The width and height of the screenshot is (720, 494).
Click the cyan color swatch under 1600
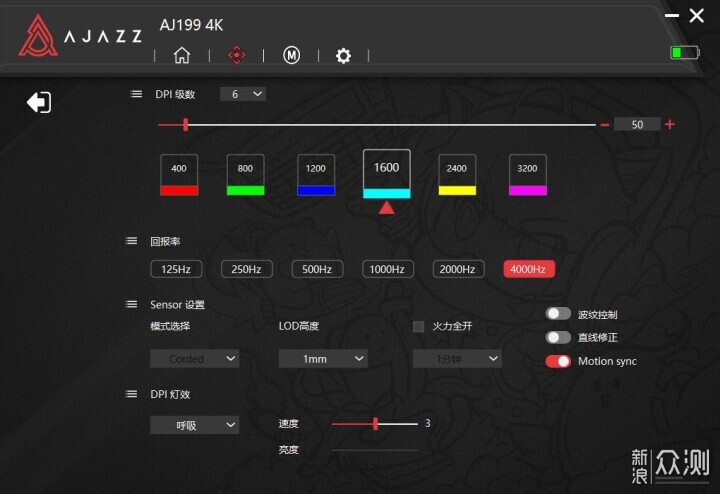[x=387, y=193]
